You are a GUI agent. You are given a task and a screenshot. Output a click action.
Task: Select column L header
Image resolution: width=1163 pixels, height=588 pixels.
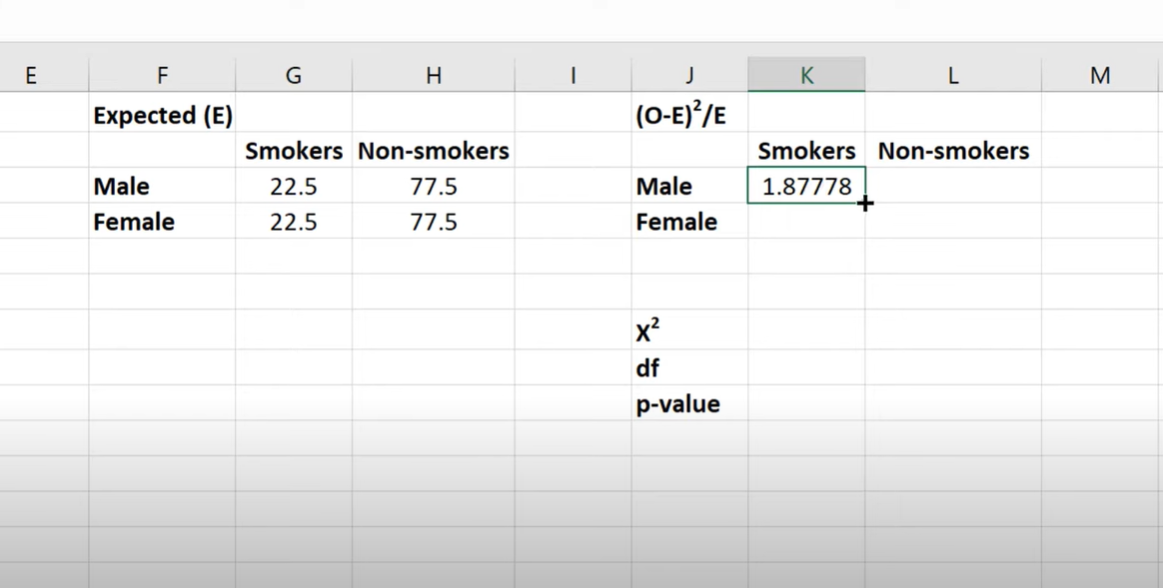click(x=952, y=75)
